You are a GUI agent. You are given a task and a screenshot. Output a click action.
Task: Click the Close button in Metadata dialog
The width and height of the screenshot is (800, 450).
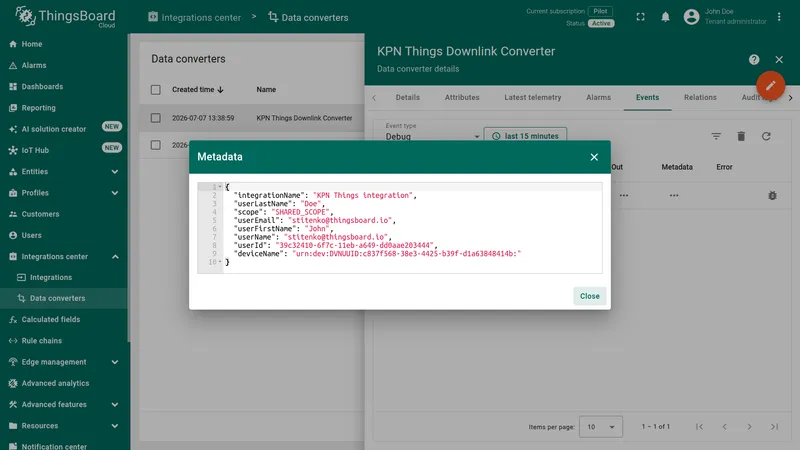click(589, 296)
